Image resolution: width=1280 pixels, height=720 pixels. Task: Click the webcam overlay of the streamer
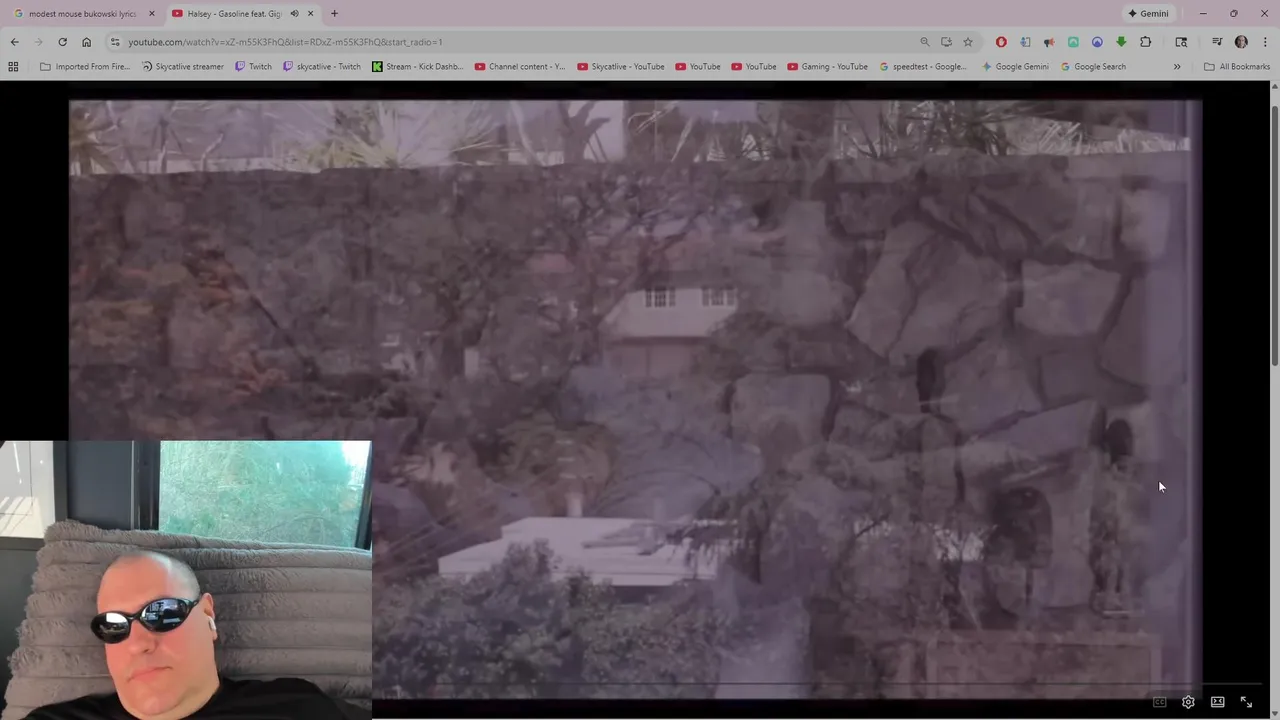click(x=185, y=580)
